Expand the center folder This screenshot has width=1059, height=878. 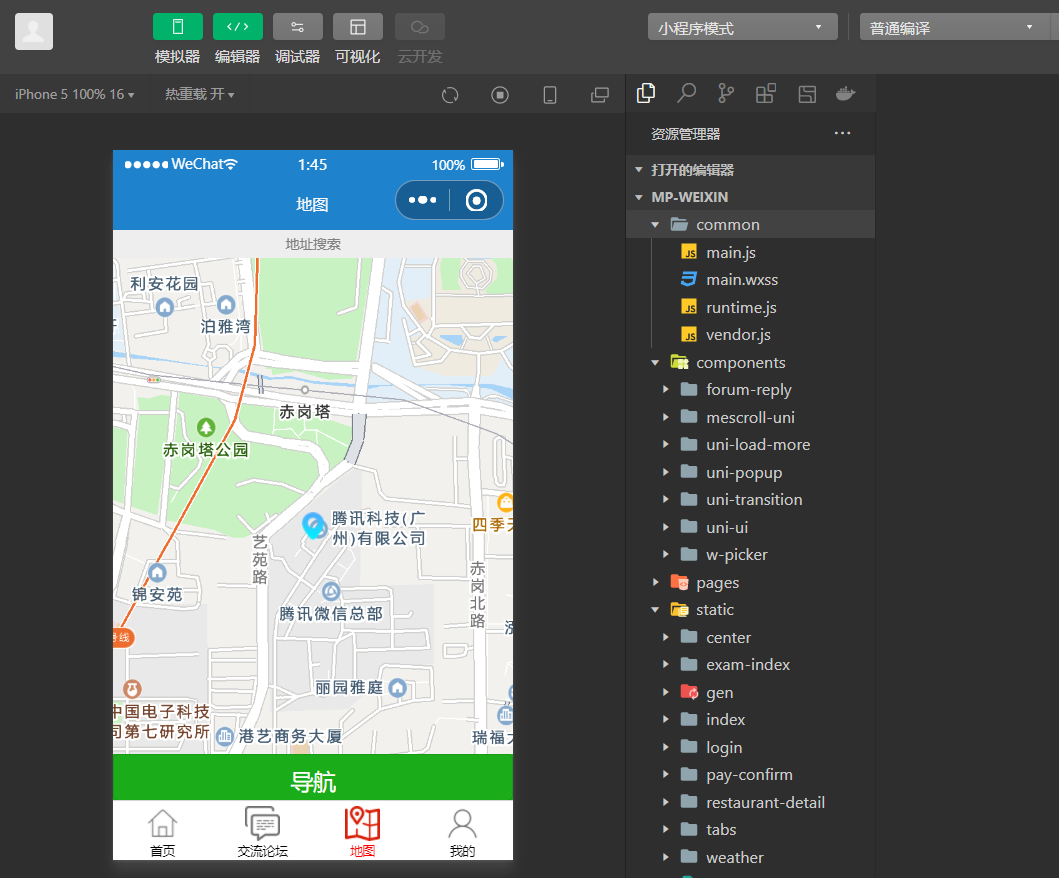[x=751, y=637]
